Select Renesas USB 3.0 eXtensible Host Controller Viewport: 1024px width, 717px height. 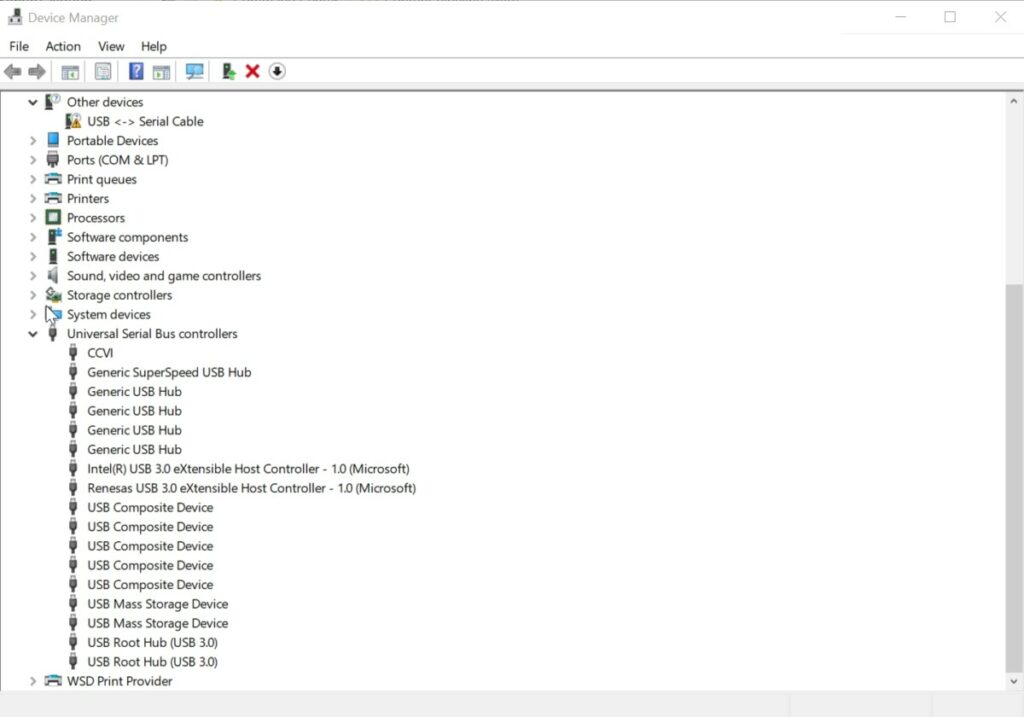[x=251, y=488]
